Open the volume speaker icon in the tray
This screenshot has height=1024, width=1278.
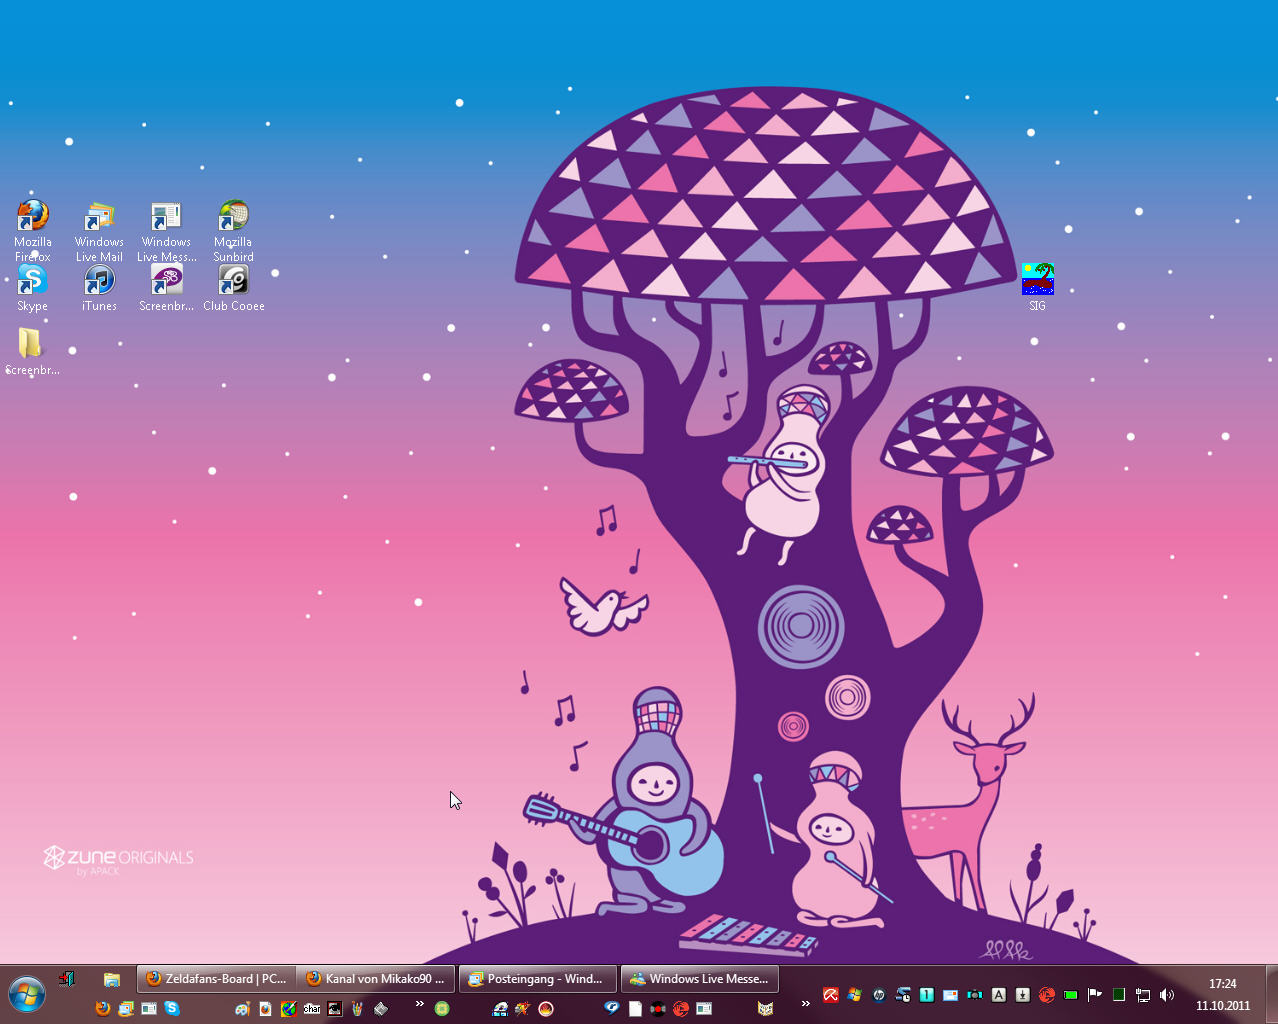(x=1166, y=995)
